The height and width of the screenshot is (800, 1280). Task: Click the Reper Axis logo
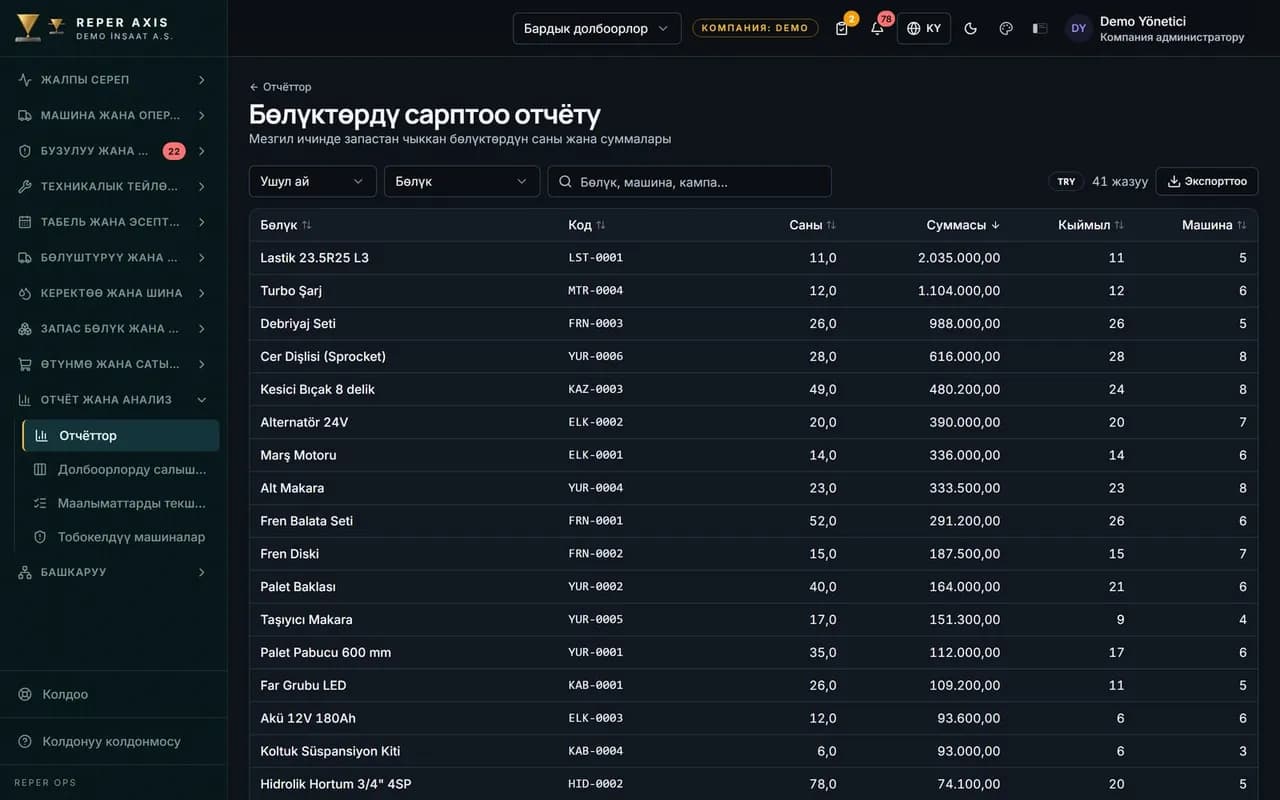(x=93, y=28)
